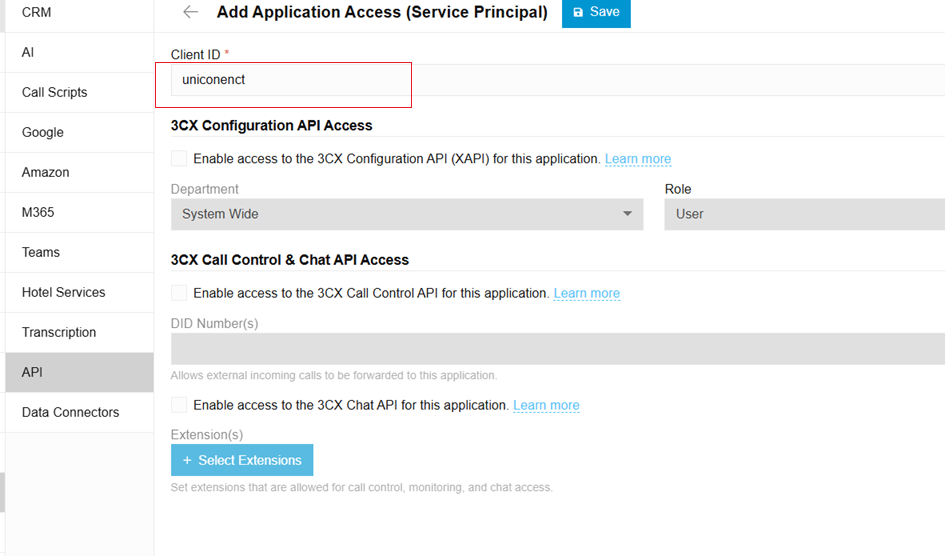
Task: Open Learn more link for Configuration API
Action: coord(638,159)
